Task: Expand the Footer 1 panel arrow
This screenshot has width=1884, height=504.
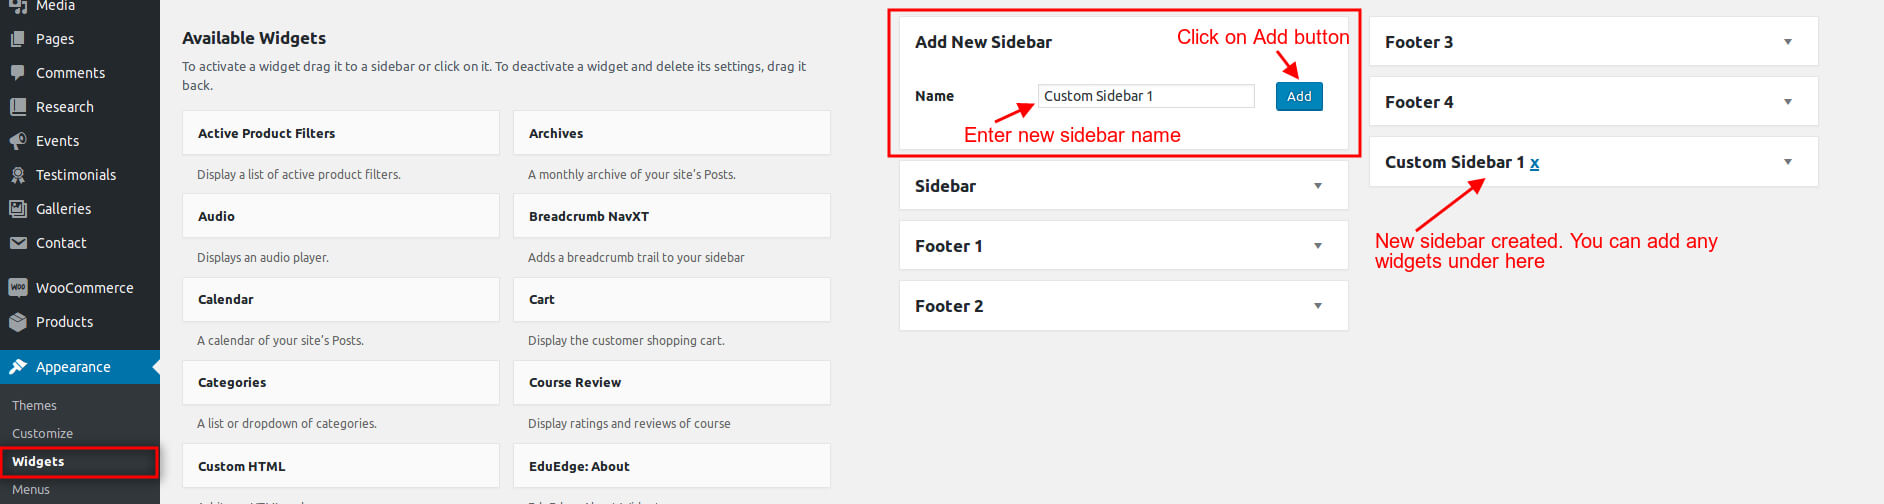Action: click(1318, 246)
